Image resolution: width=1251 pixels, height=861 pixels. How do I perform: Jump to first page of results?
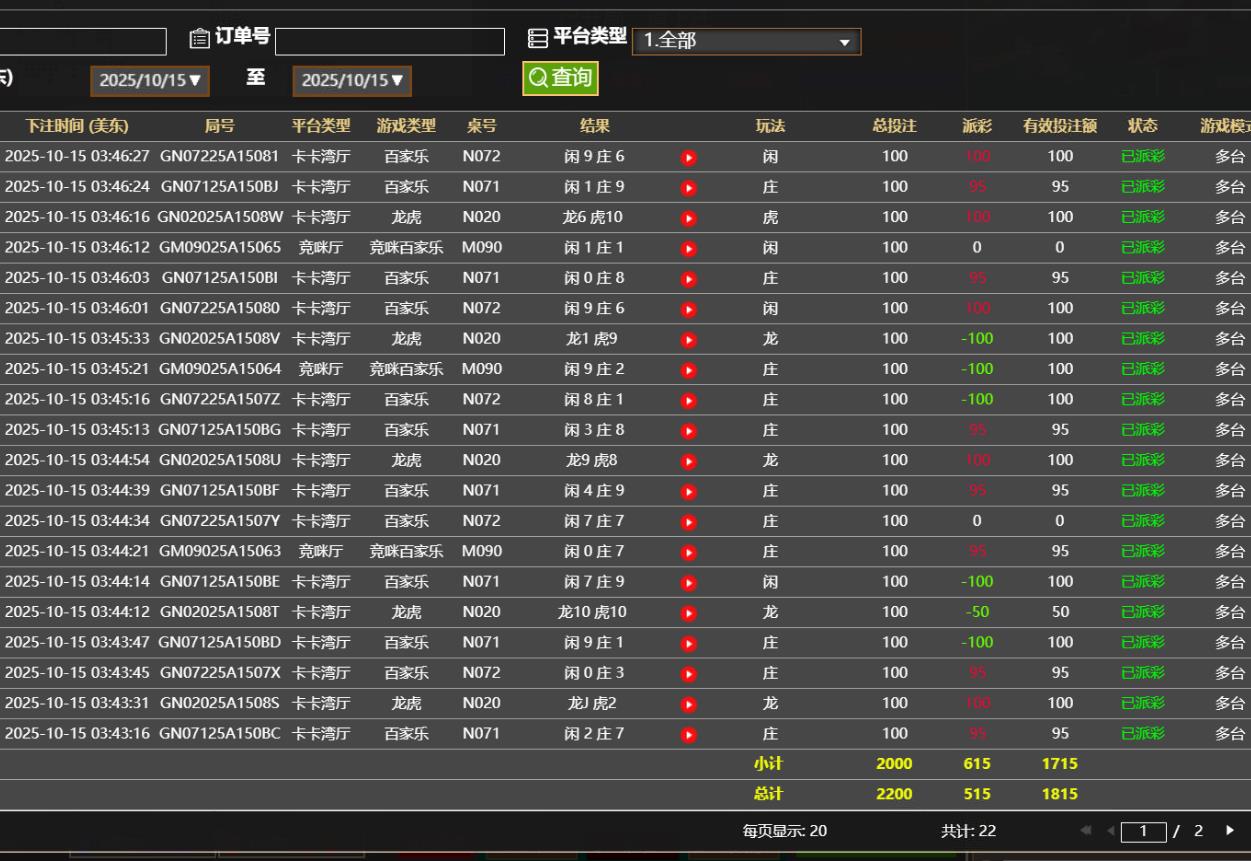(1086, 830)
